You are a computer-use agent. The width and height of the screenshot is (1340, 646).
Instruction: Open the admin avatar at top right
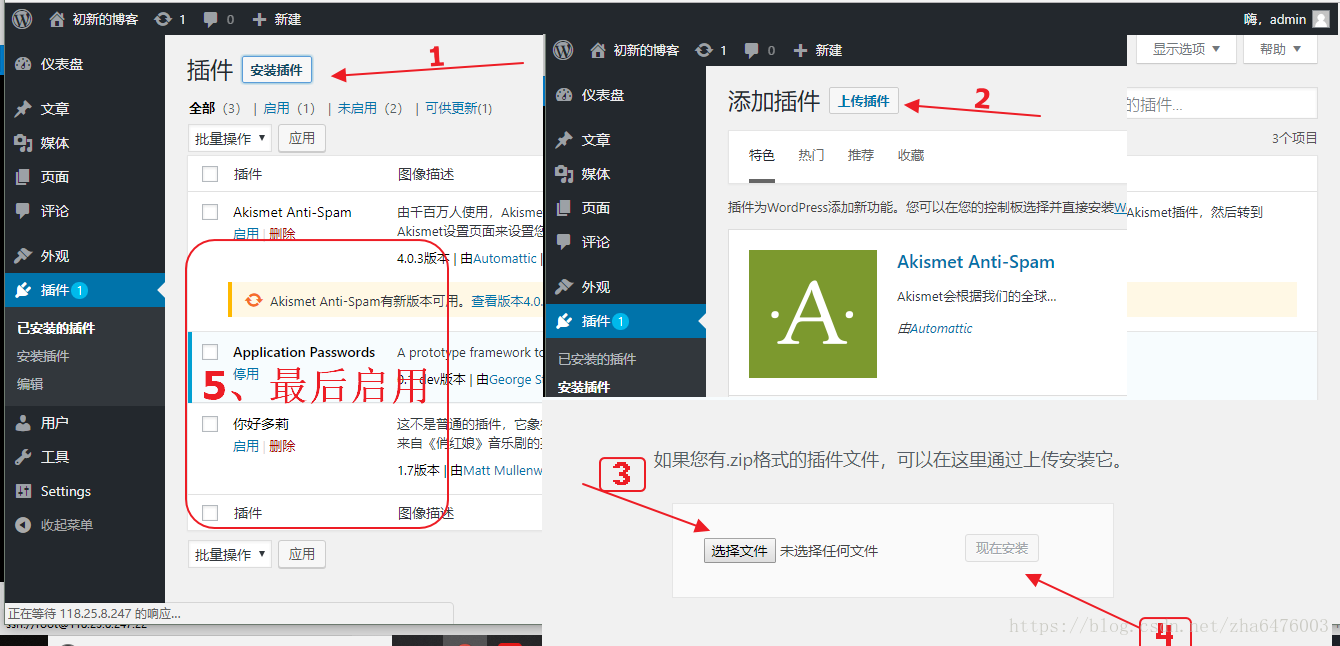(x=1321, y=19)
